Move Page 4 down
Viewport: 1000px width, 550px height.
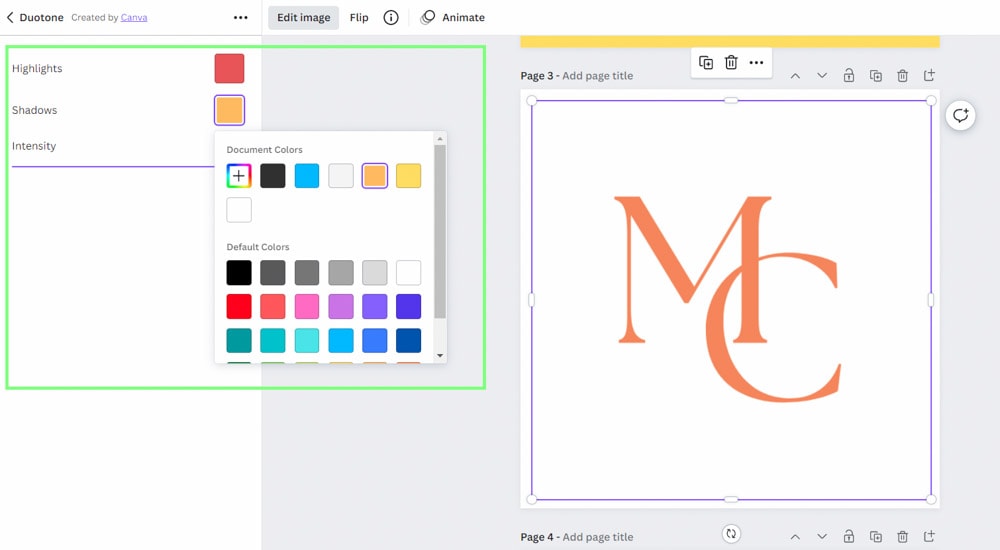(822, 537)
